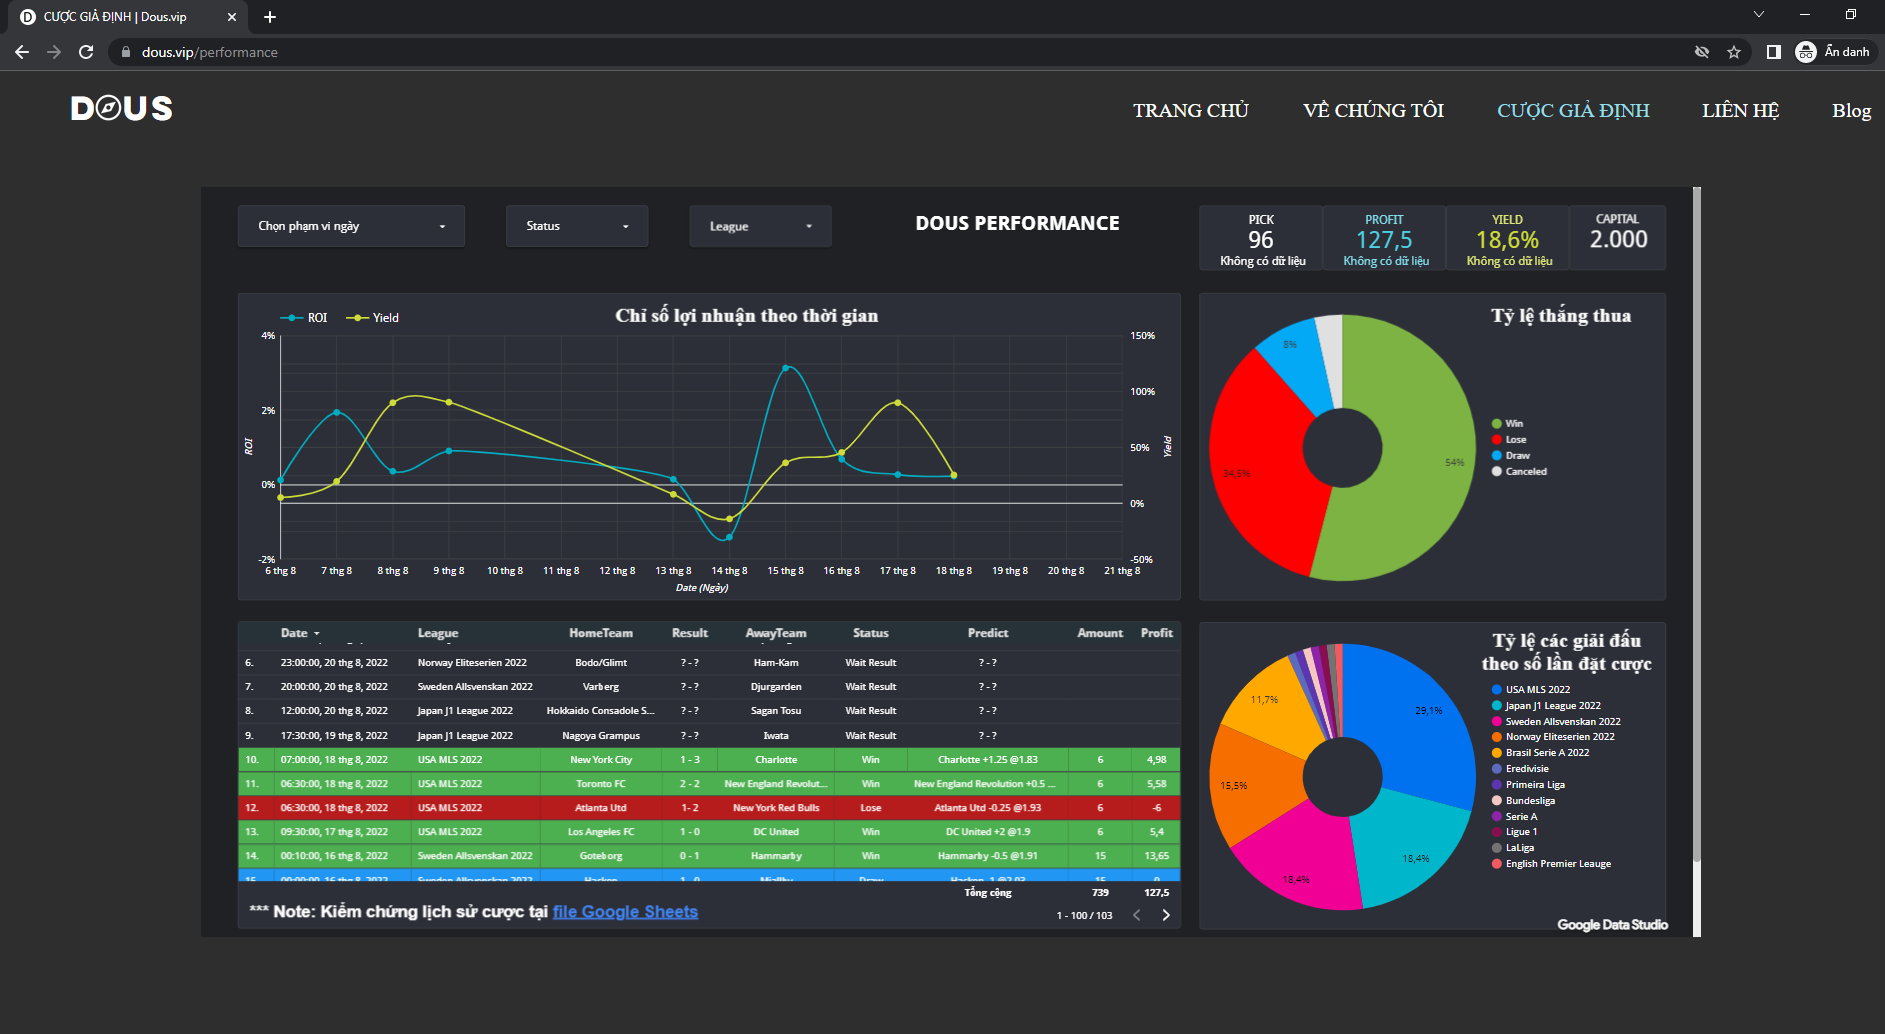This screenshot has width=1885, height=1034.
Task: Toggle the Yield series in chart legend
Action: pos(373,318)
